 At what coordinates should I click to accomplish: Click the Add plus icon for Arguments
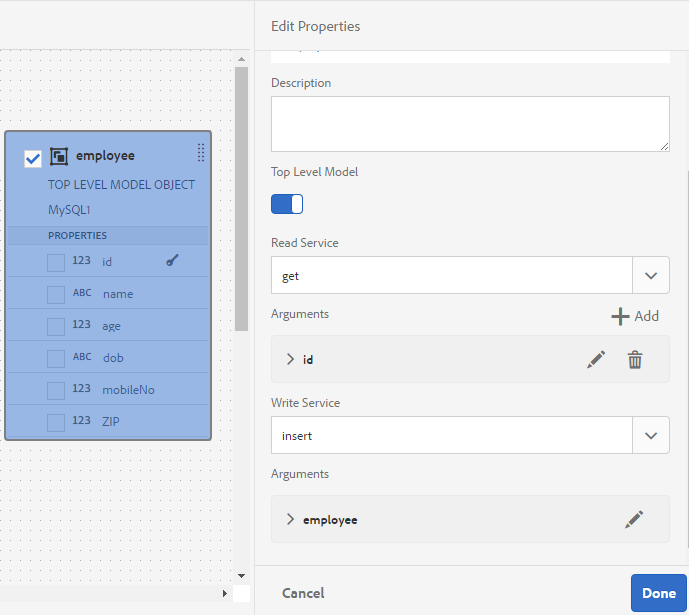[x=620, y=316]
